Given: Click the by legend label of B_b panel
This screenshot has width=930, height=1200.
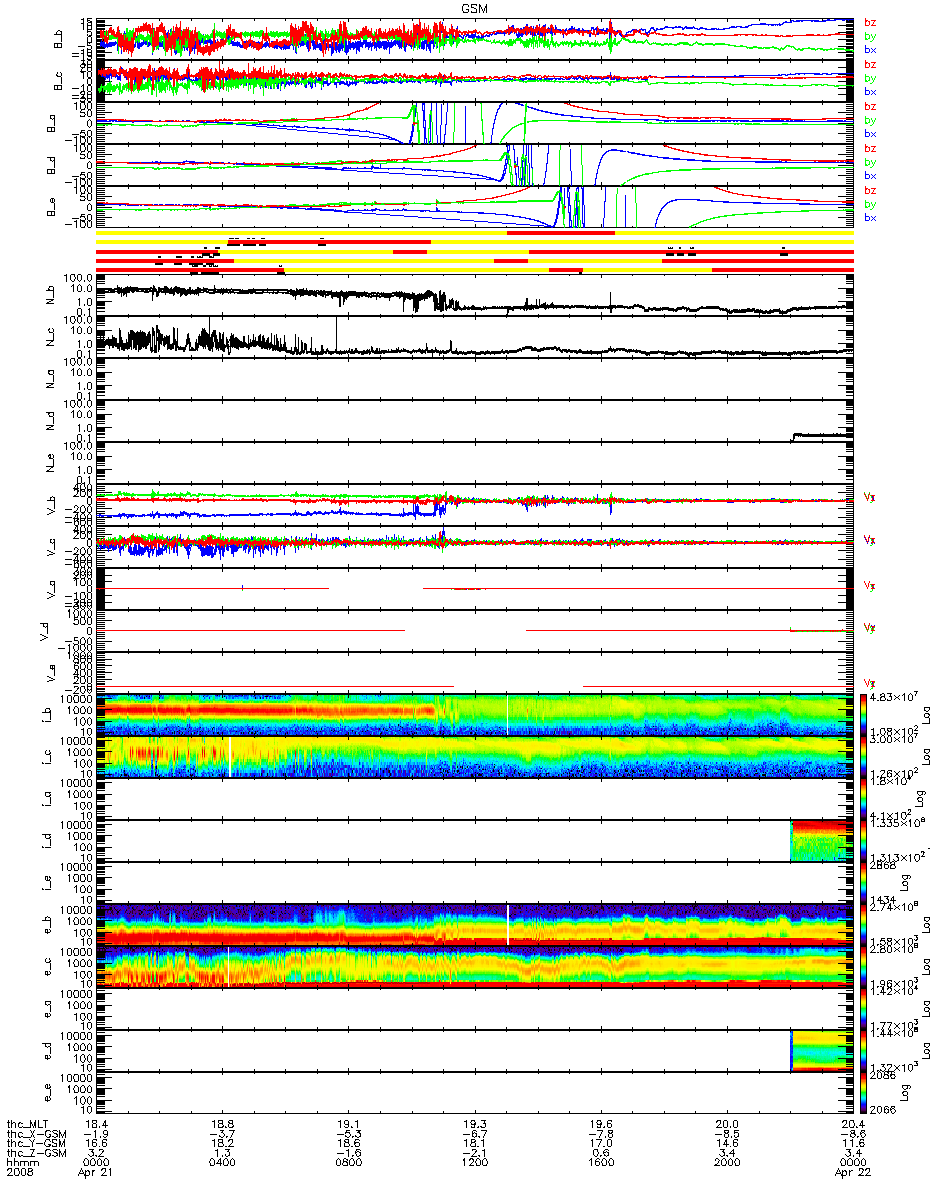Looking at the screenshot, I should coord(870,36).
